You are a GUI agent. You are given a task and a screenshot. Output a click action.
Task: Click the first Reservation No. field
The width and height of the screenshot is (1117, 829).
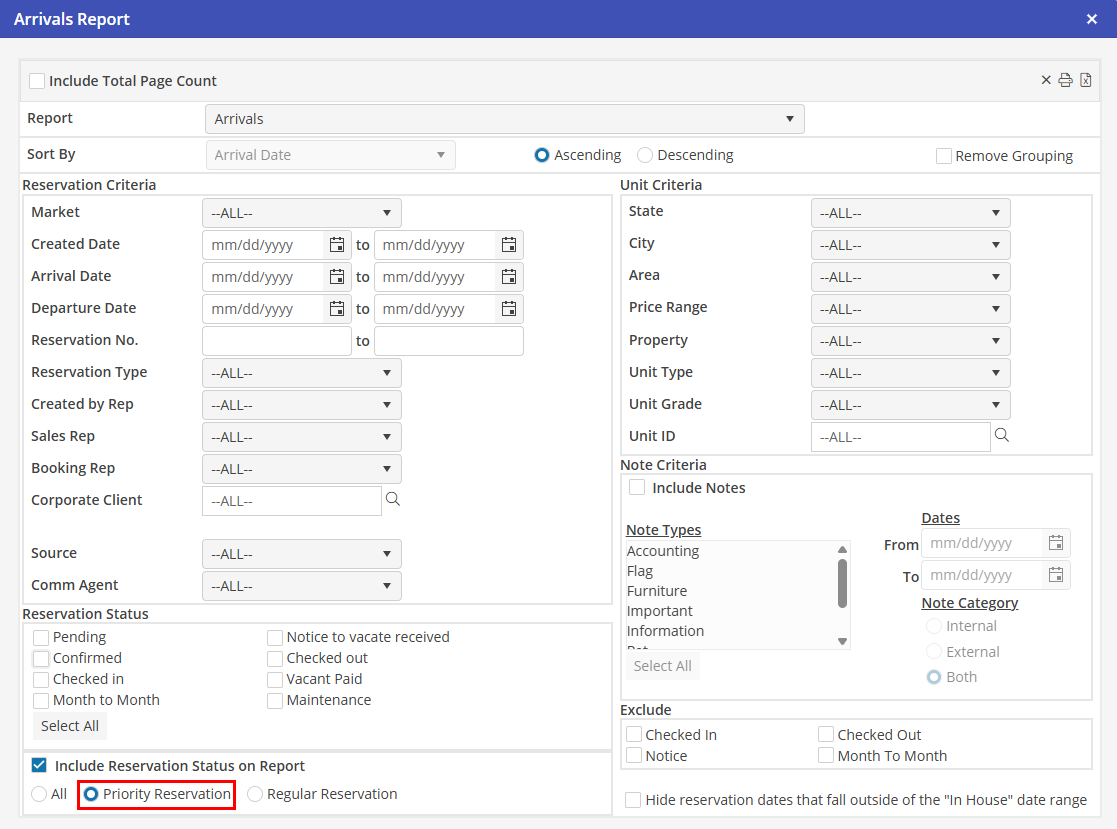277,341
